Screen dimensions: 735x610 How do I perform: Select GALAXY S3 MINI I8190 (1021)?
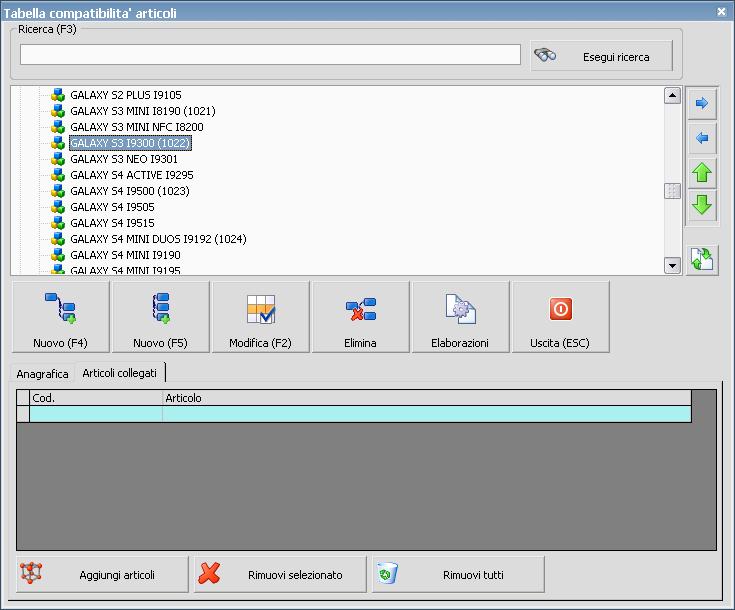[143, 111]
